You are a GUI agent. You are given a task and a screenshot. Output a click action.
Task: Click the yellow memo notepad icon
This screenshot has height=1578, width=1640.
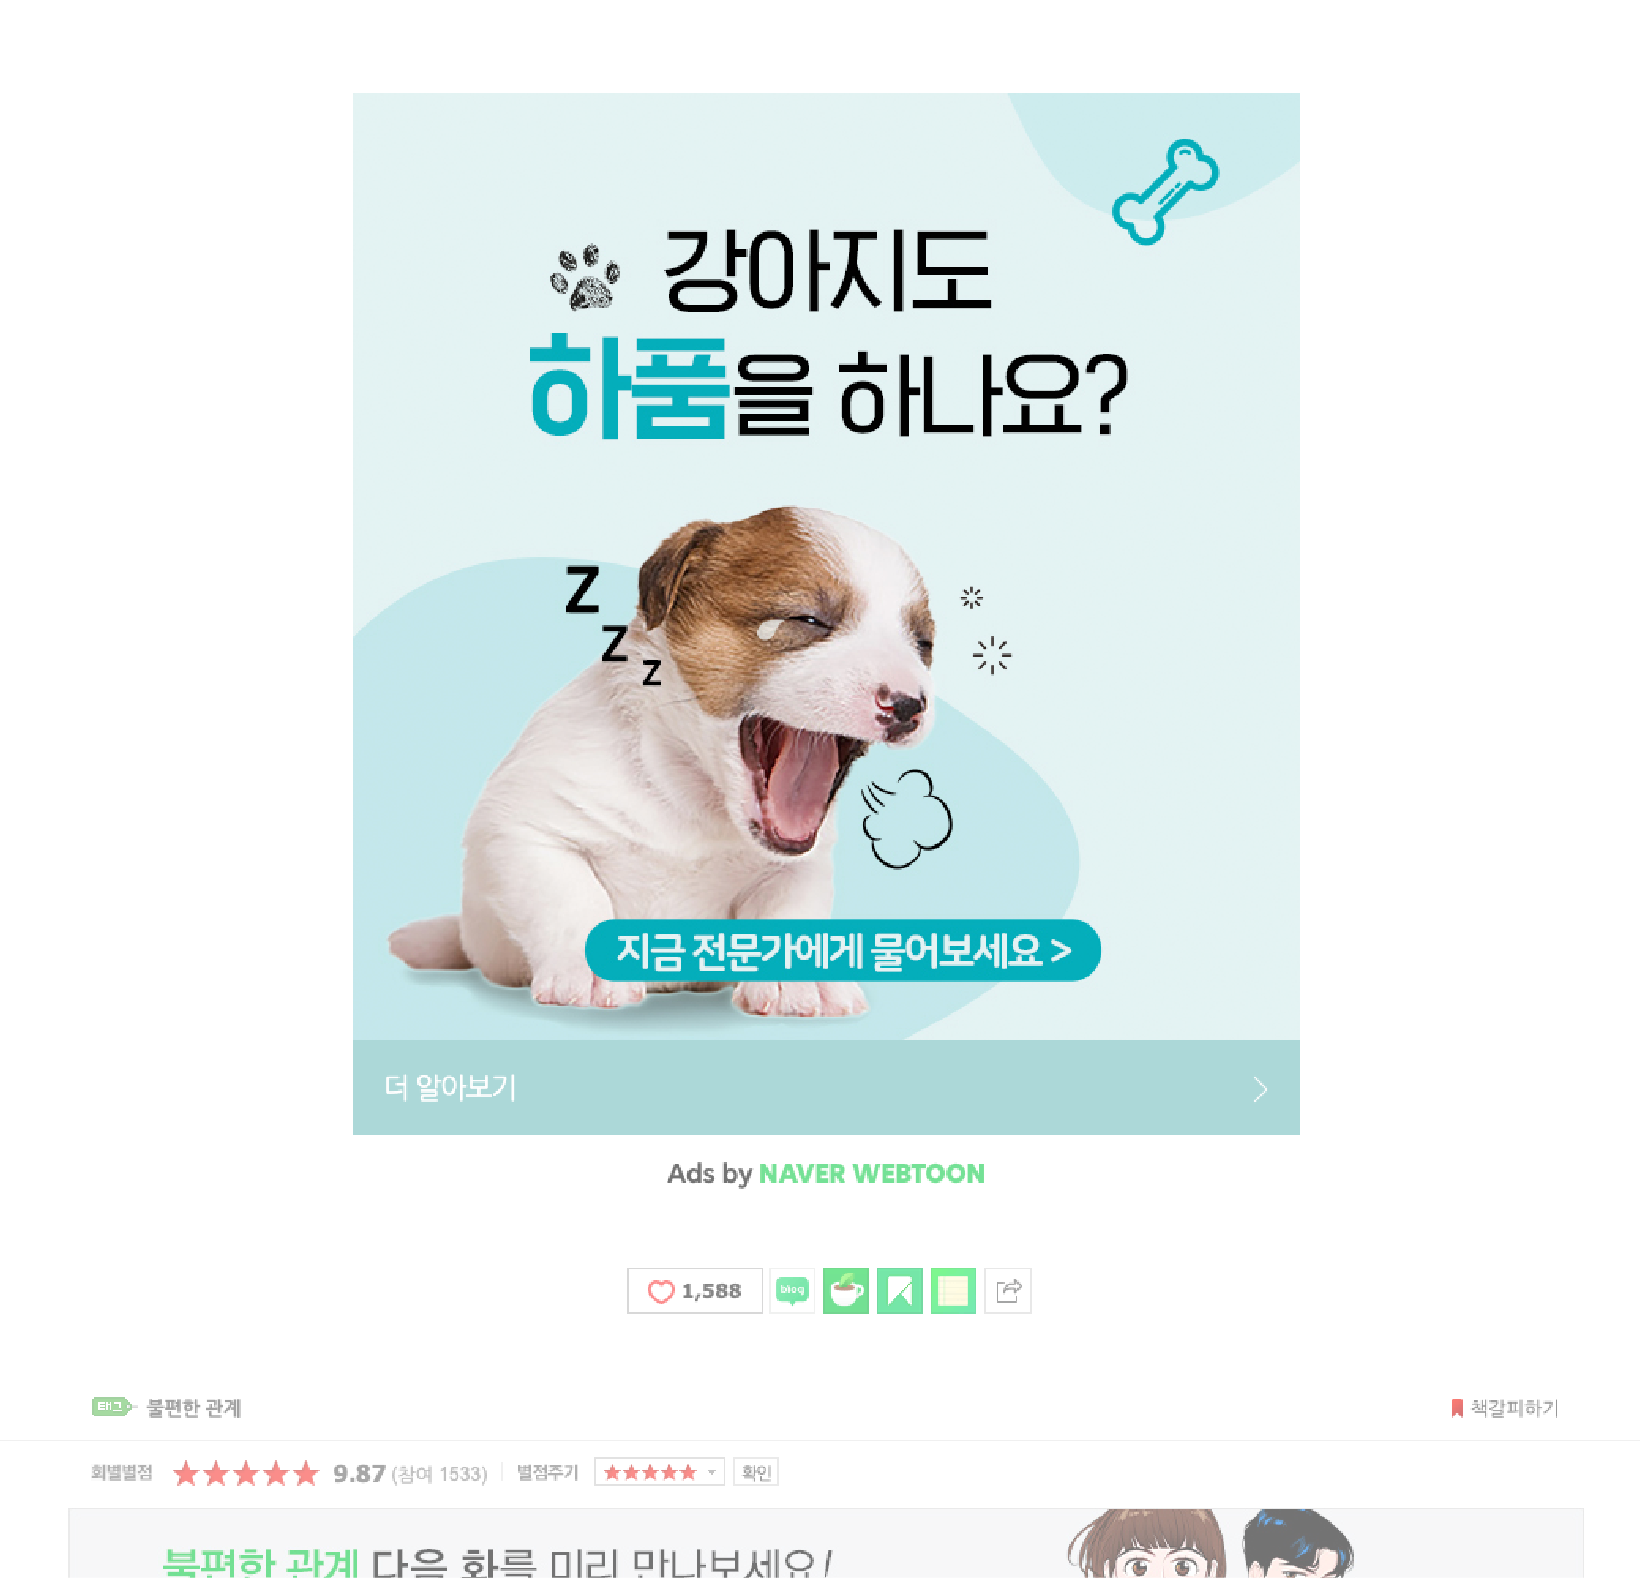pos(954,1291)
